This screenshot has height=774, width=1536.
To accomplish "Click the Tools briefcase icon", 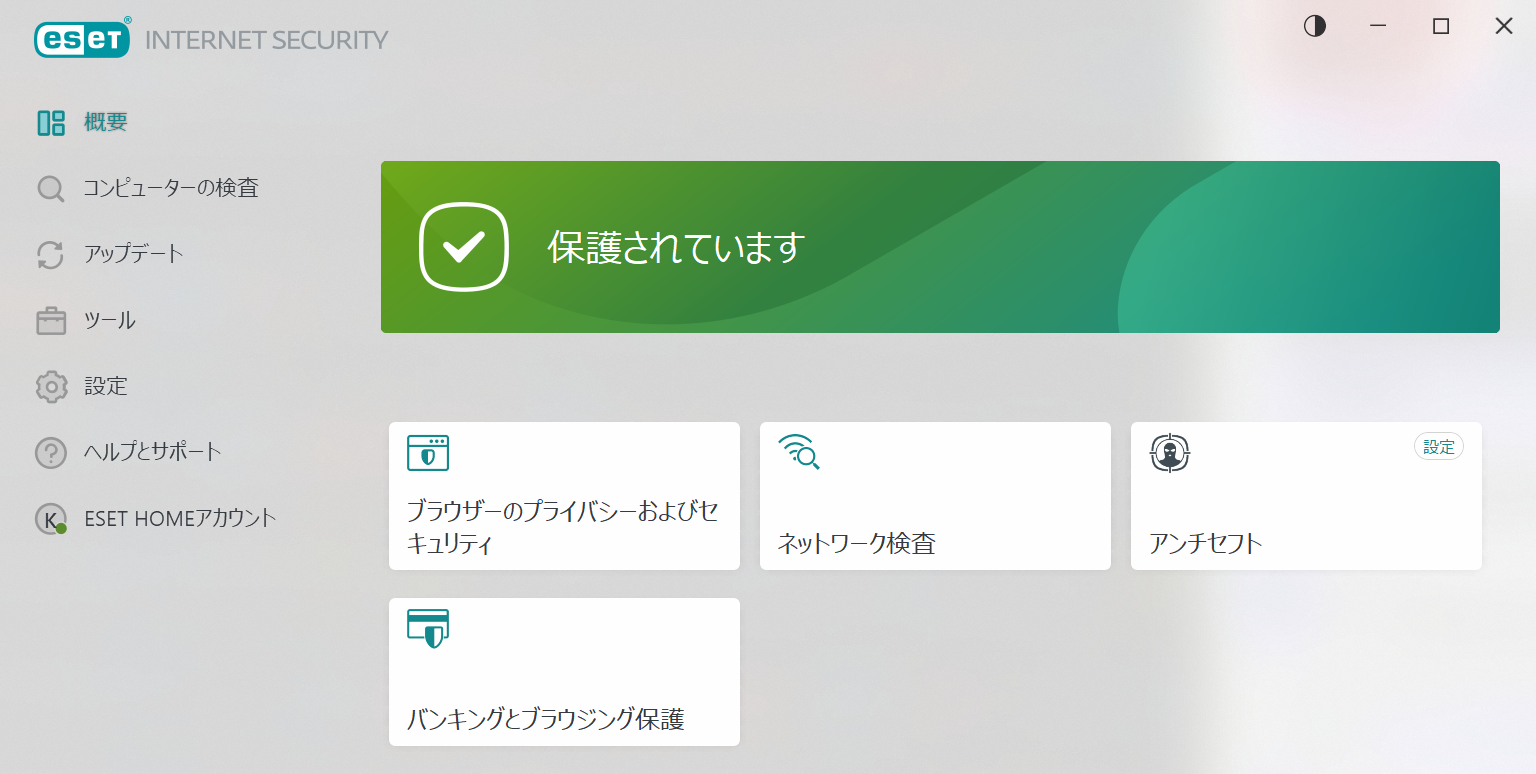I will [x=51, y=321].
